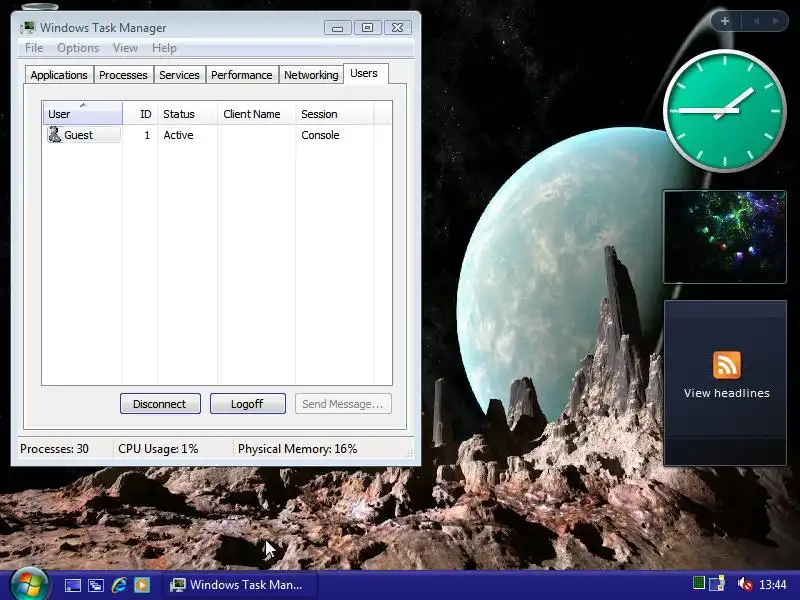Click Switch between windows quick launch icon
Screen dimensions: 800x600
point(95,585)
